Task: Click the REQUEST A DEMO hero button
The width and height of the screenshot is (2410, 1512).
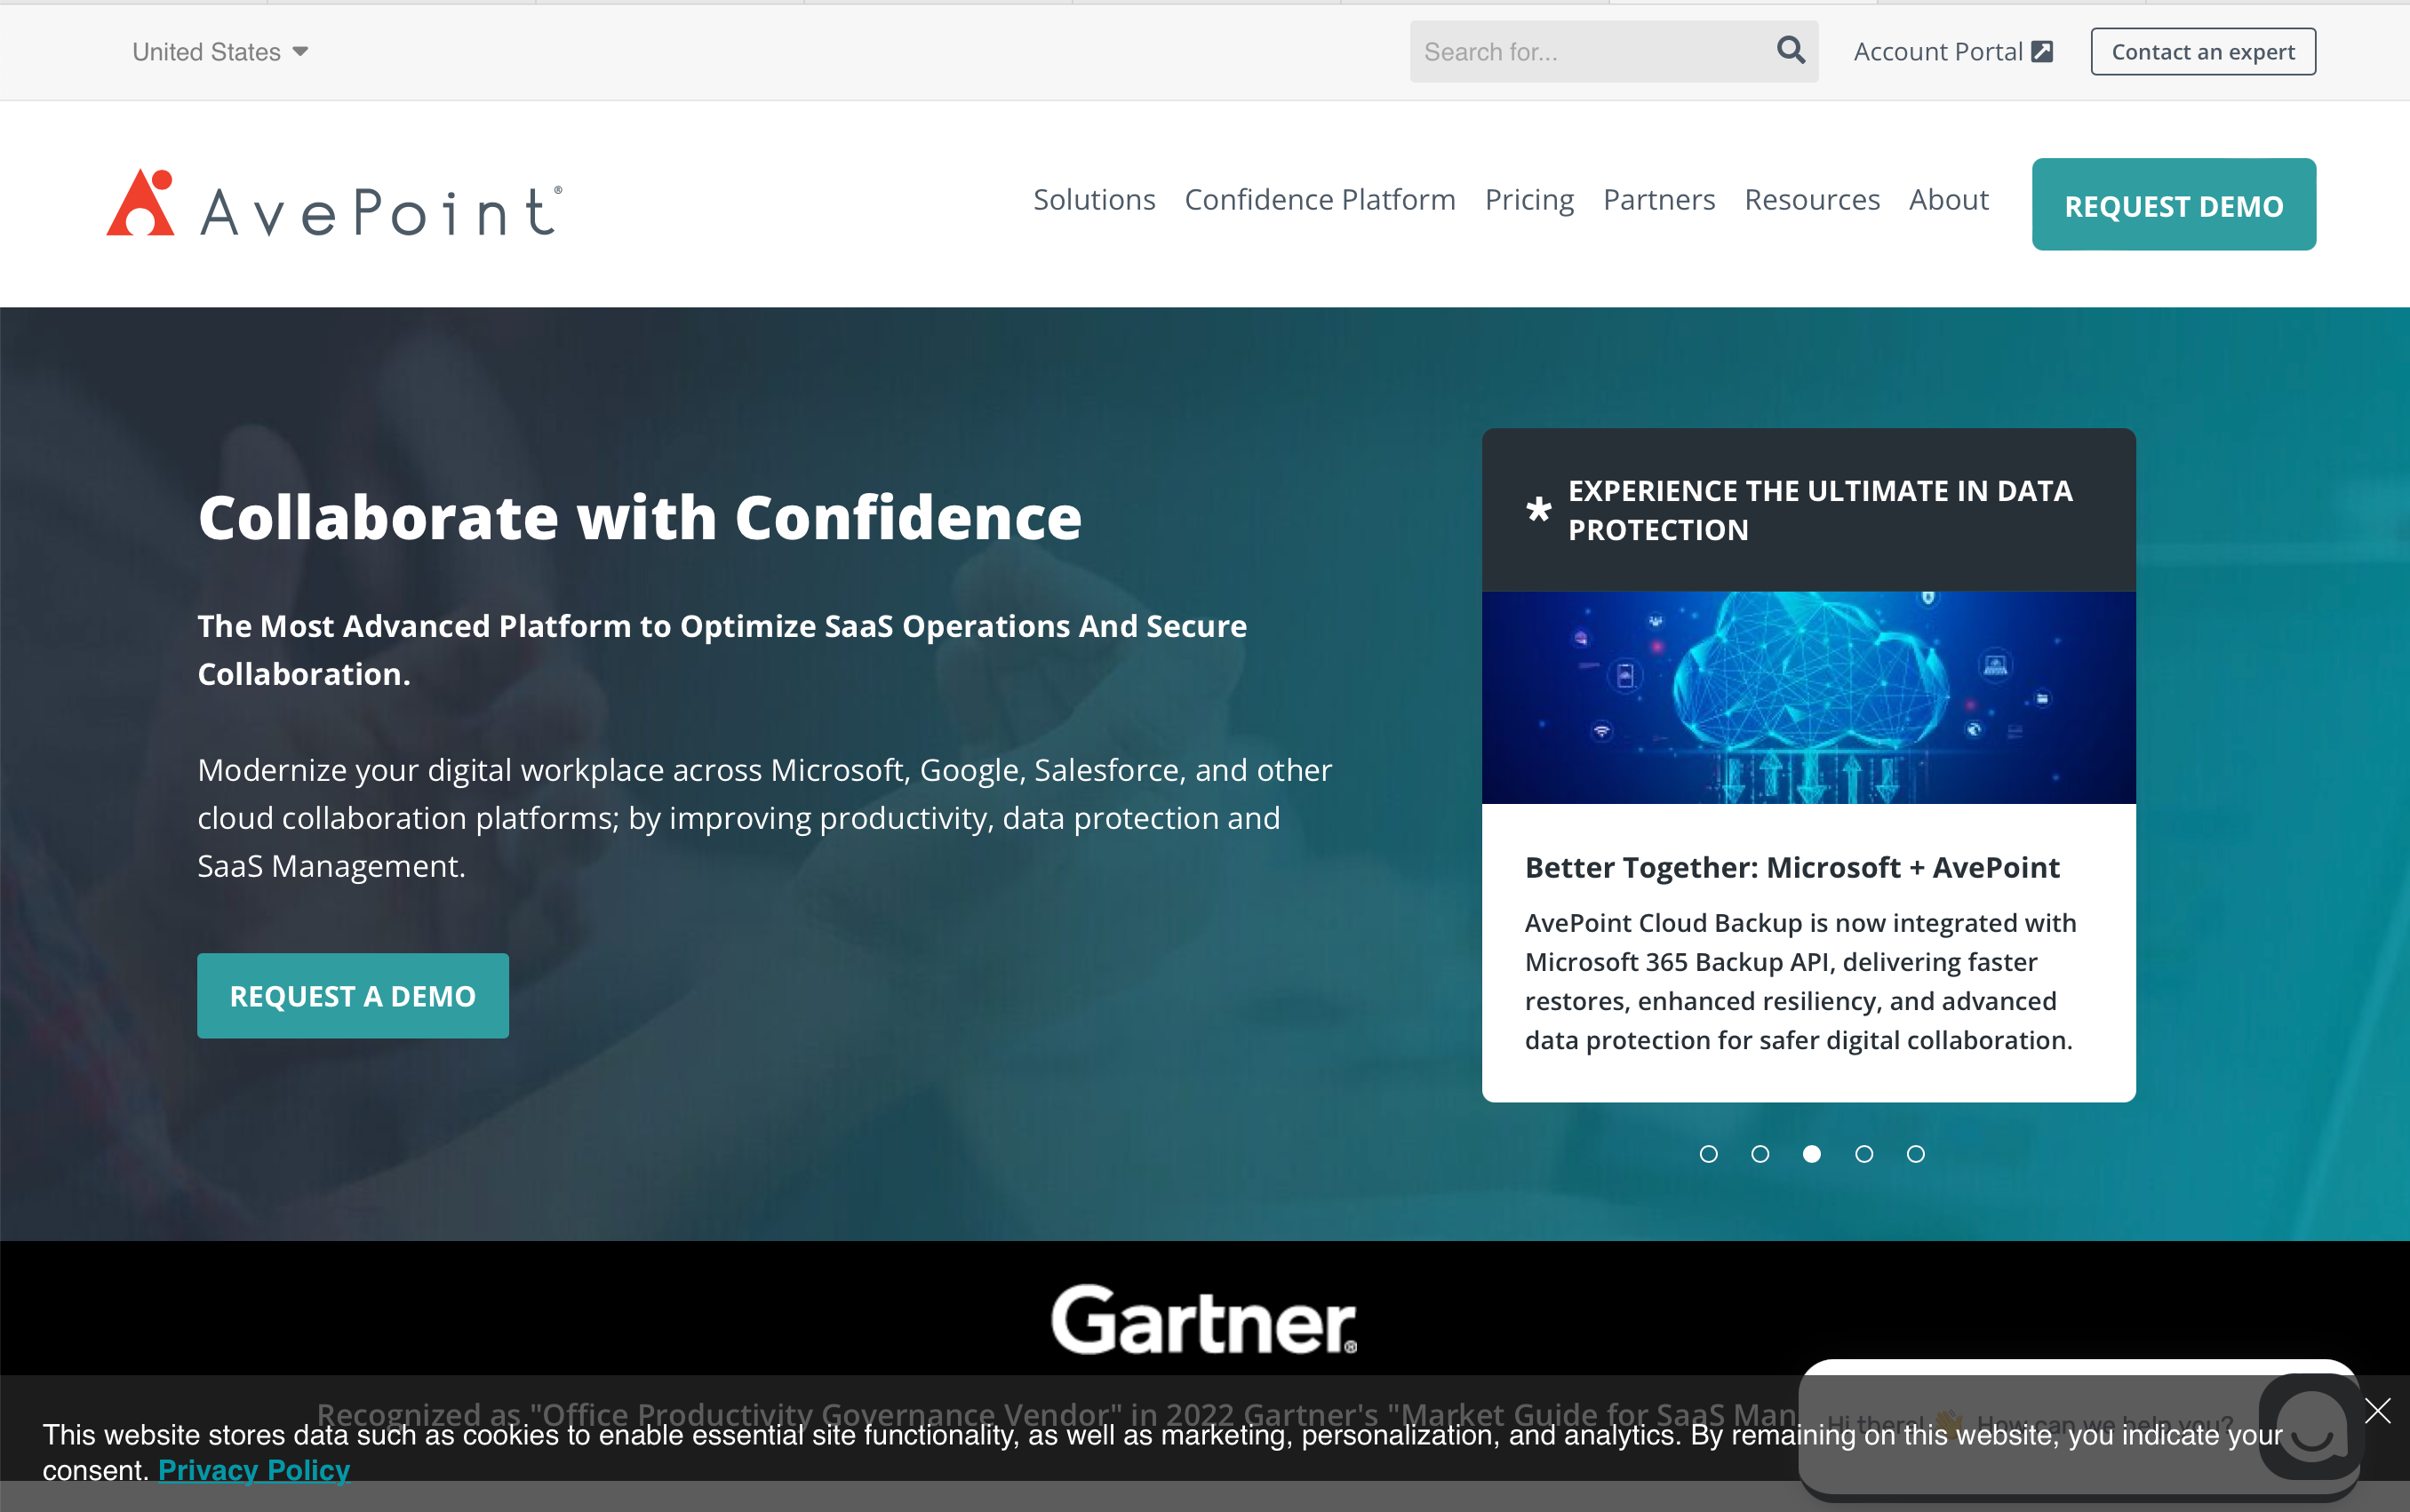Action: click(x=353, y=995)
